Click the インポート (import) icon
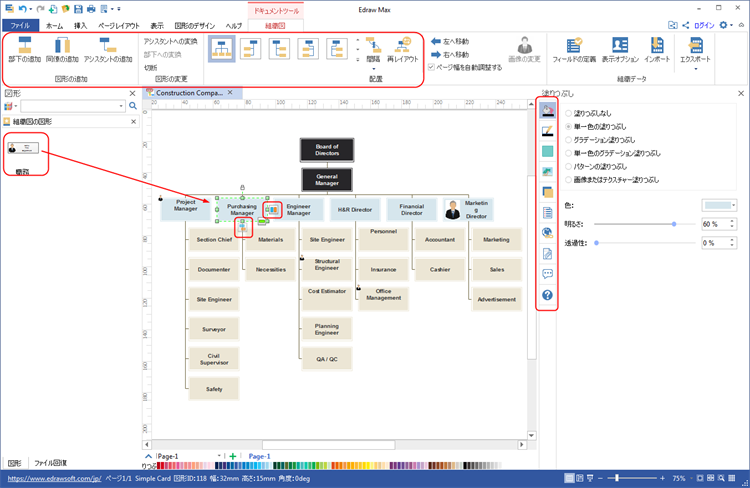The image size is (750, 488). pos(657,45)
